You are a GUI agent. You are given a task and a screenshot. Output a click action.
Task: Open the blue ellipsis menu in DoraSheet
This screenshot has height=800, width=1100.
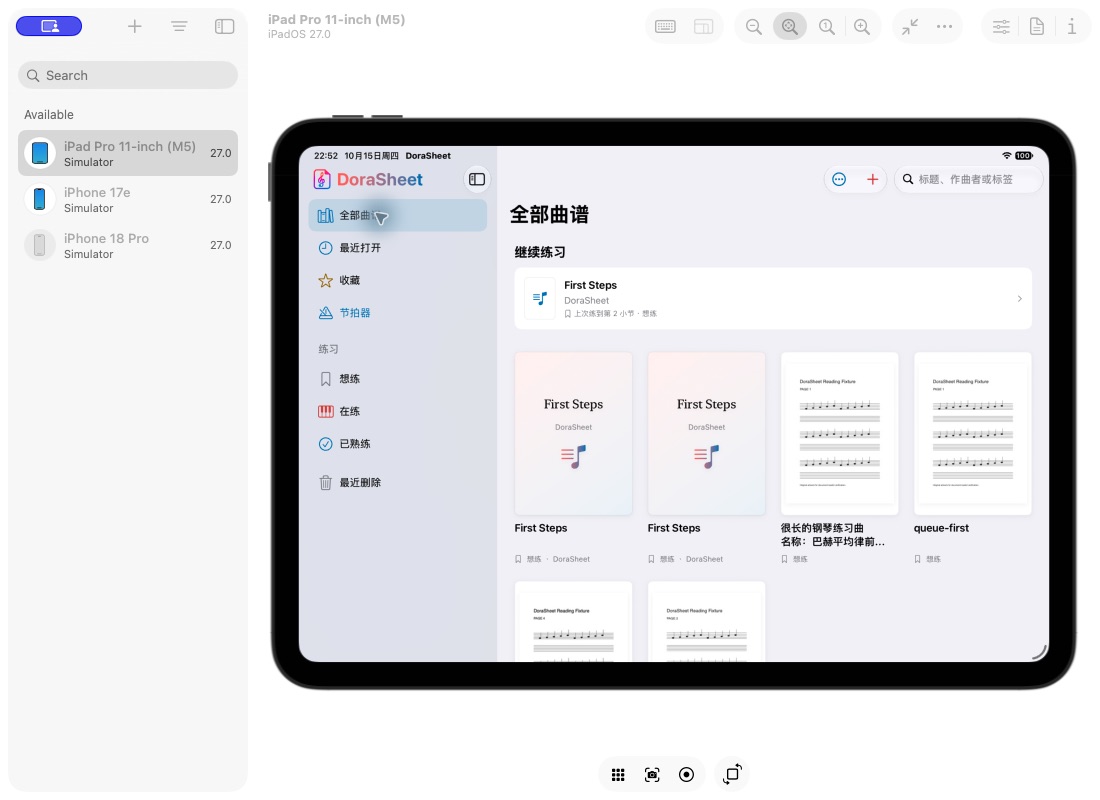[x=839, y=180]
